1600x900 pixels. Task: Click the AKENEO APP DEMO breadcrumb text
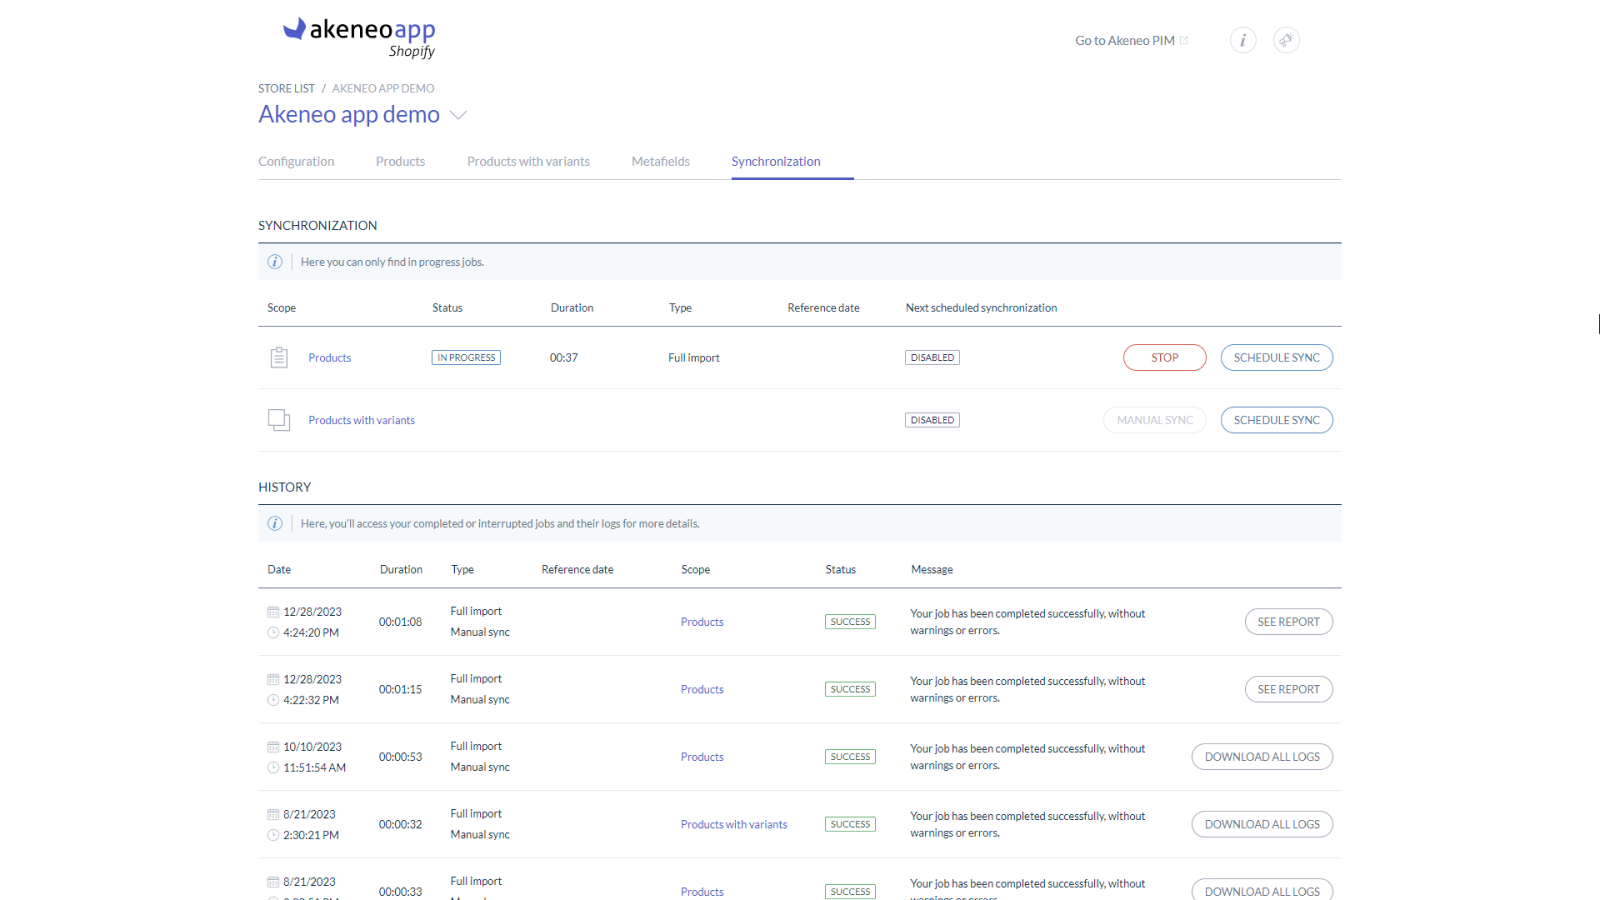(383, 89)
